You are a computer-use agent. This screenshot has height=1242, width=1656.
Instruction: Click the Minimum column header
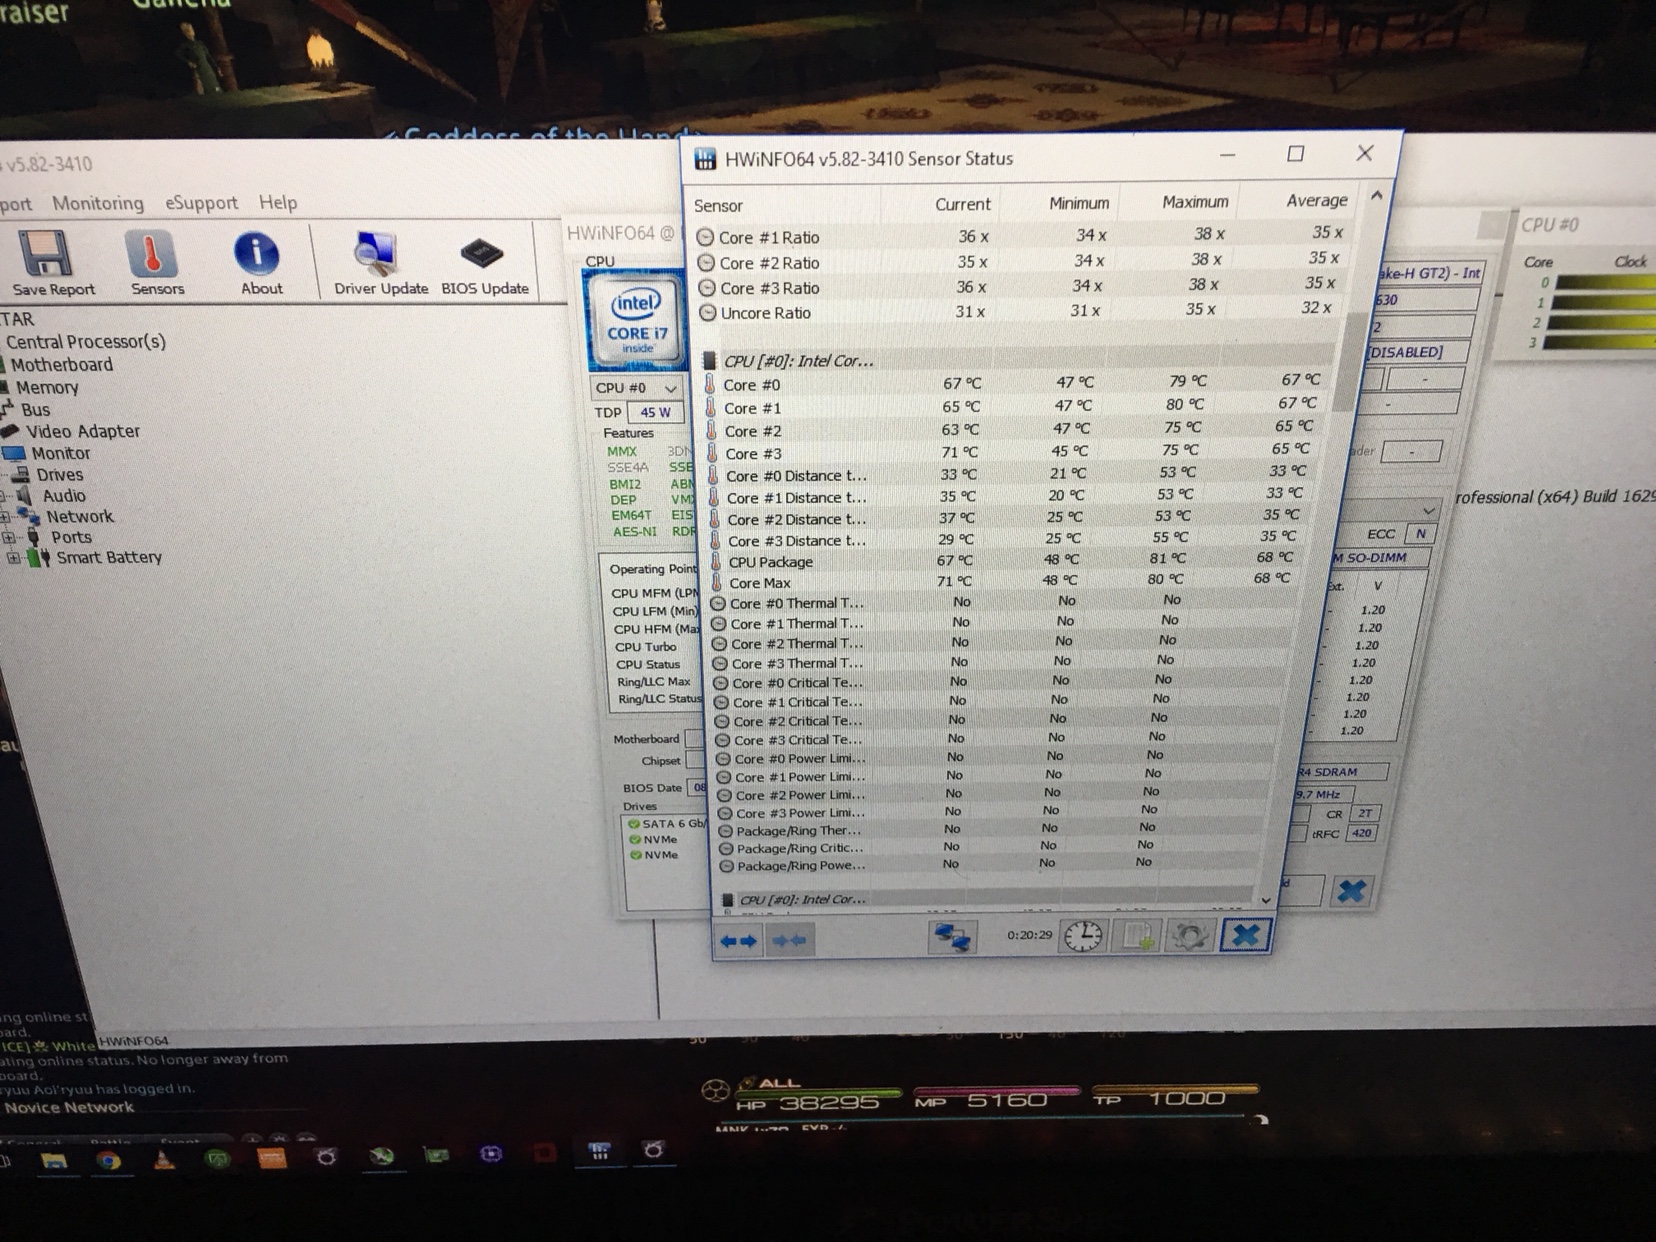(x=1078, y=203)
